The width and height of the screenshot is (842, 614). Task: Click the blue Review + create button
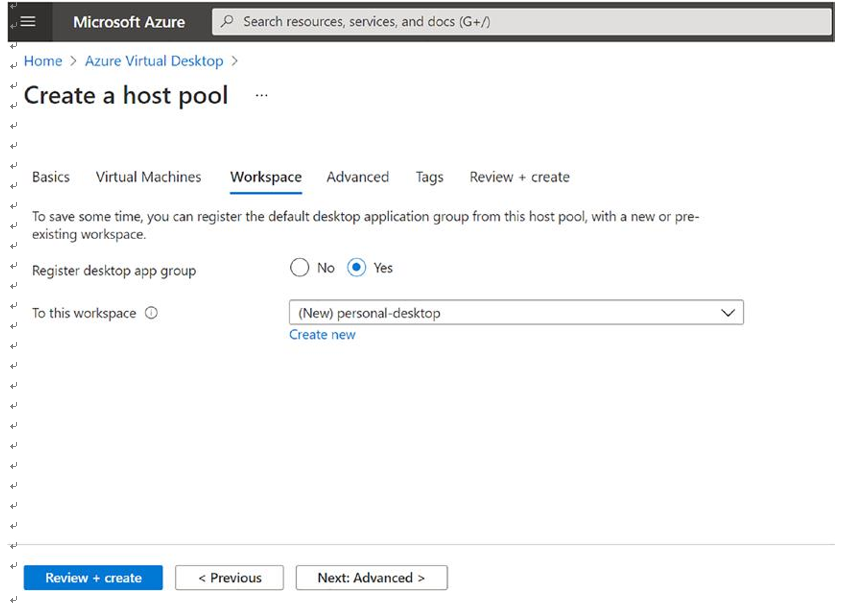(93, 577)
